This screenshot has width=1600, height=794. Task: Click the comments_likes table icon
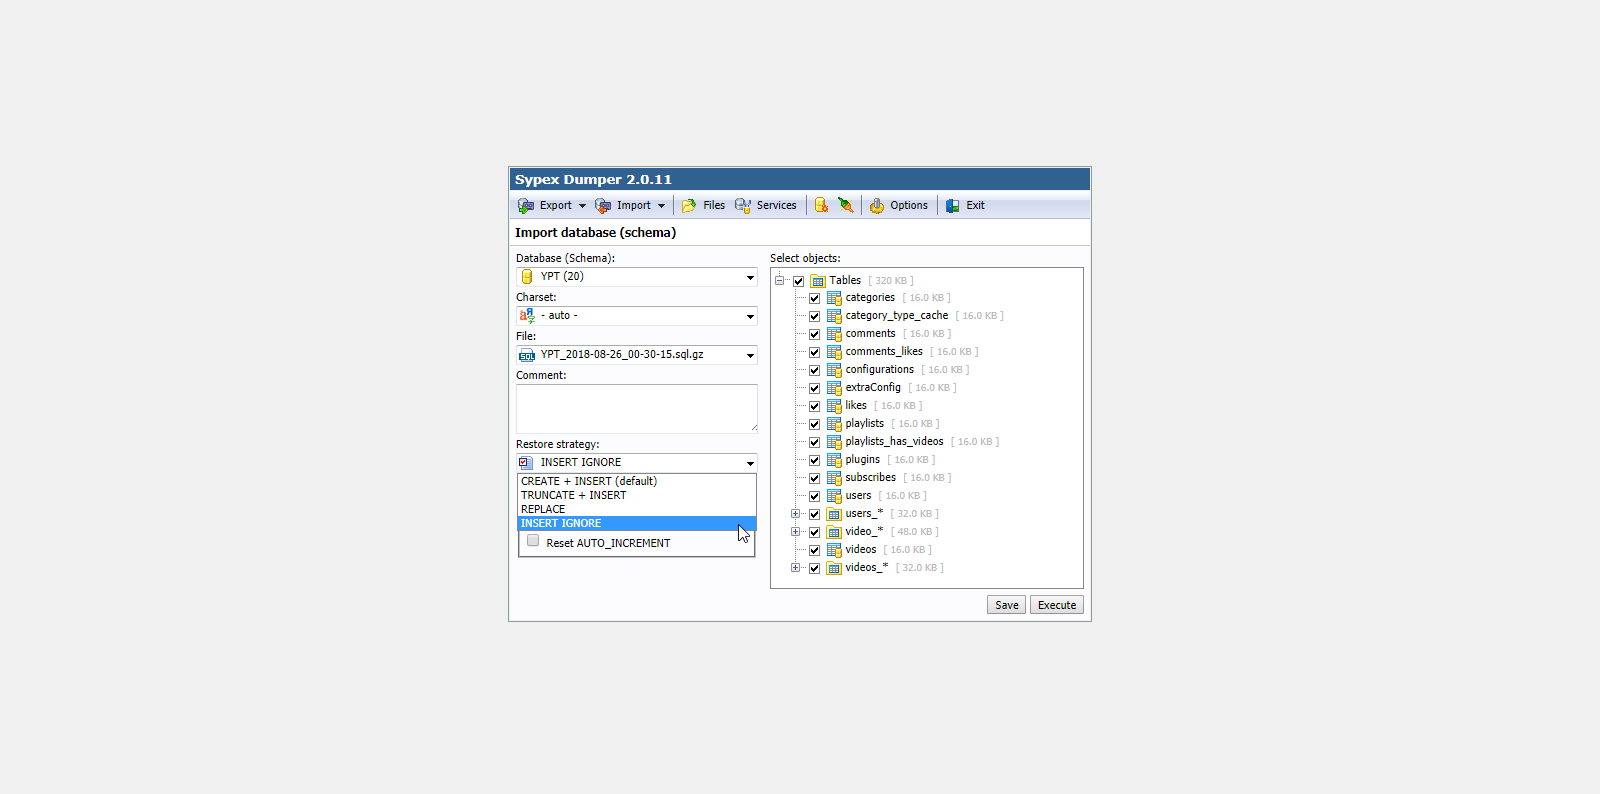pyautogui.click(x=834, y=352)
